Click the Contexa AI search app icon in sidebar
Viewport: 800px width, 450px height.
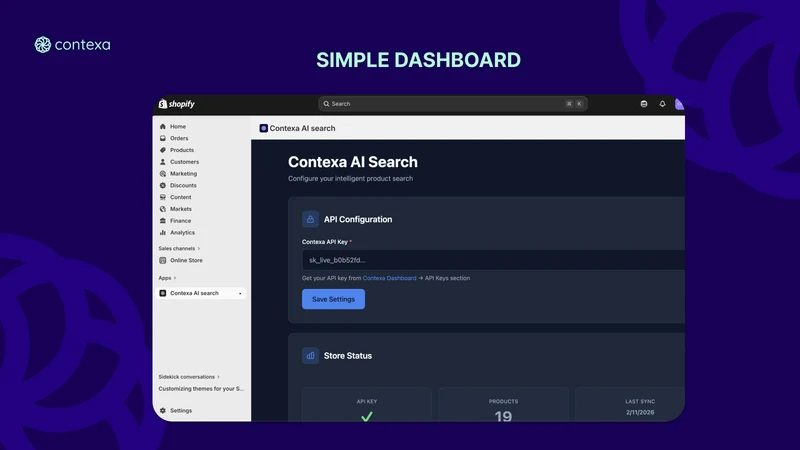163,293
